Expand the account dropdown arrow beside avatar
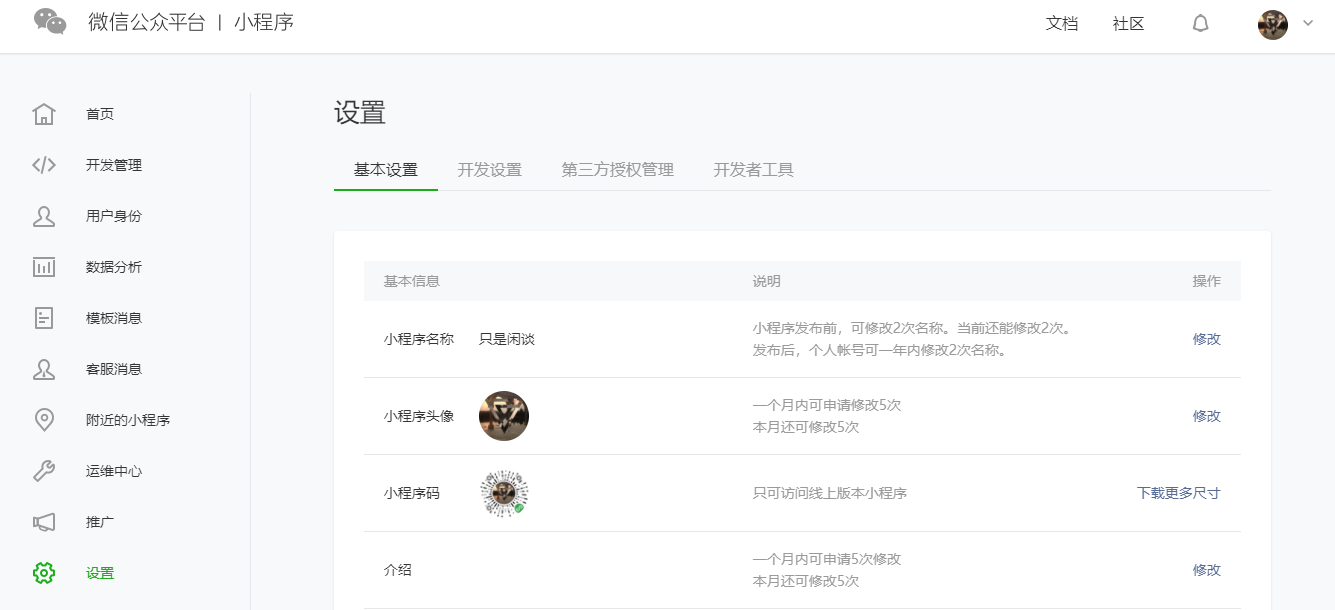Image resolution: width=1335 pixels, height=610 pixels. tap(1308, 24)
